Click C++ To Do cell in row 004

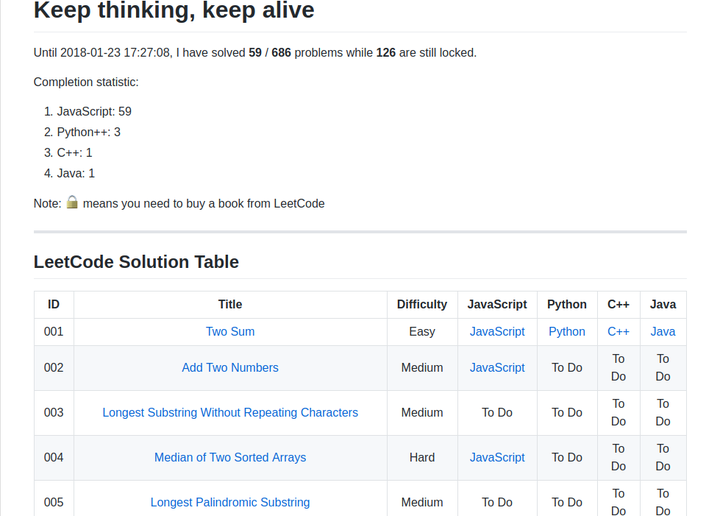coord(618,457)
